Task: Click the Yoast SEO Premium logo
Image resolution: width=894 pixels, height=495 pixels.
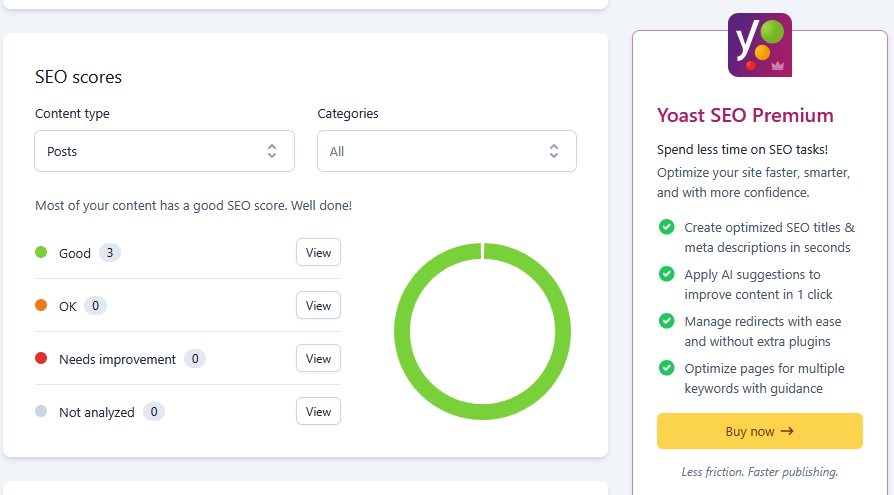Action: point(759,45)
